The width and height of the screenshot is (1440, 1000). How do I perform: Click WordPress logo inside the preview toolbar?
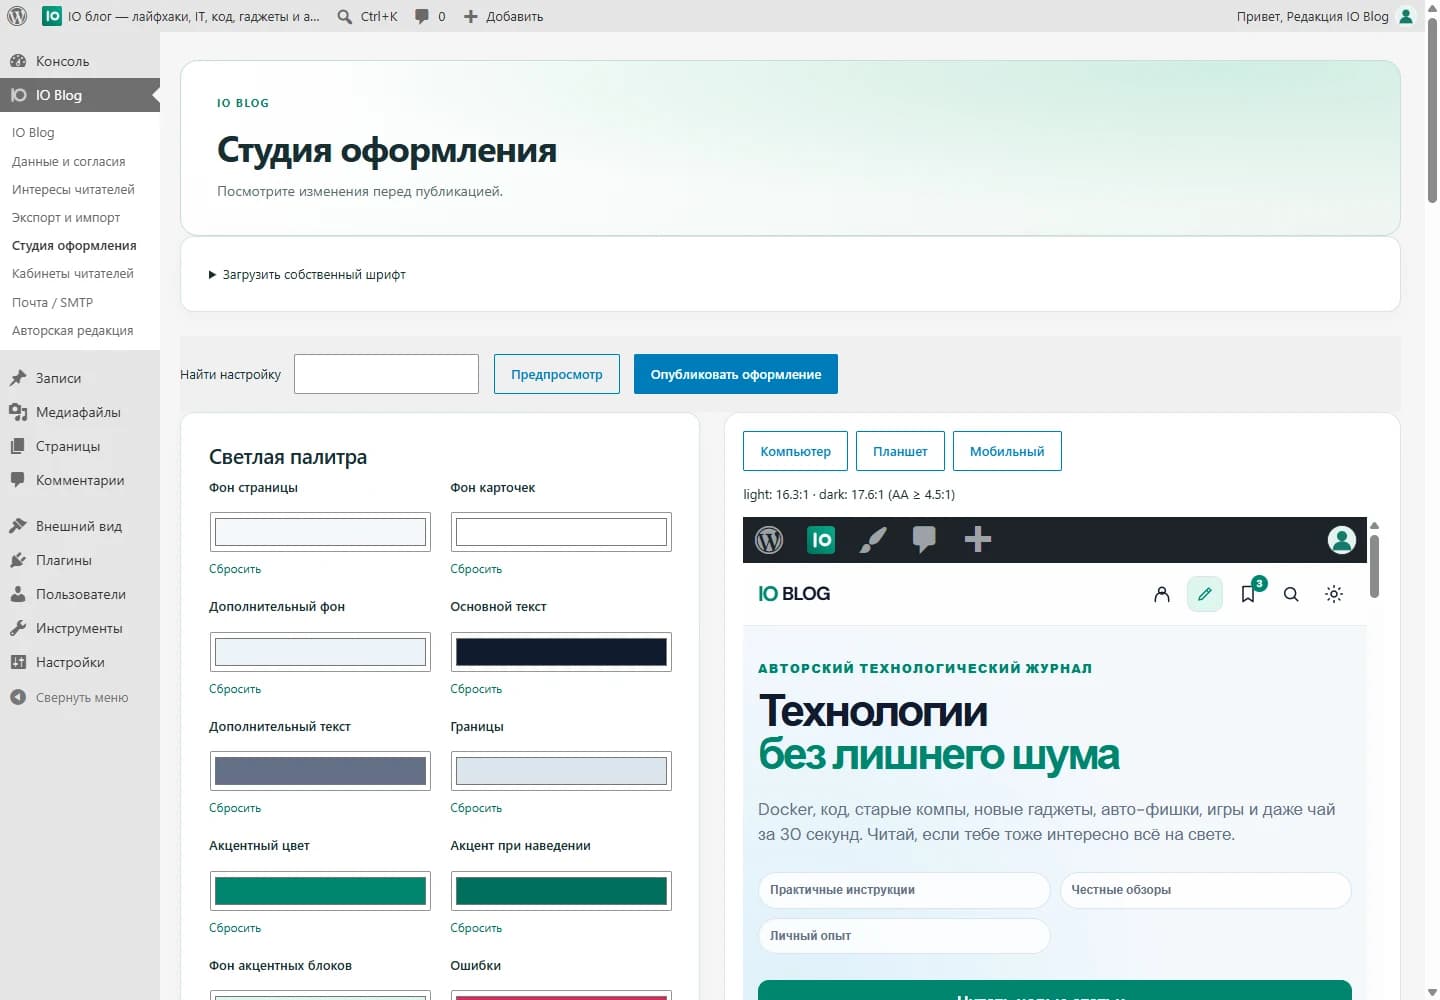point(769,540)
